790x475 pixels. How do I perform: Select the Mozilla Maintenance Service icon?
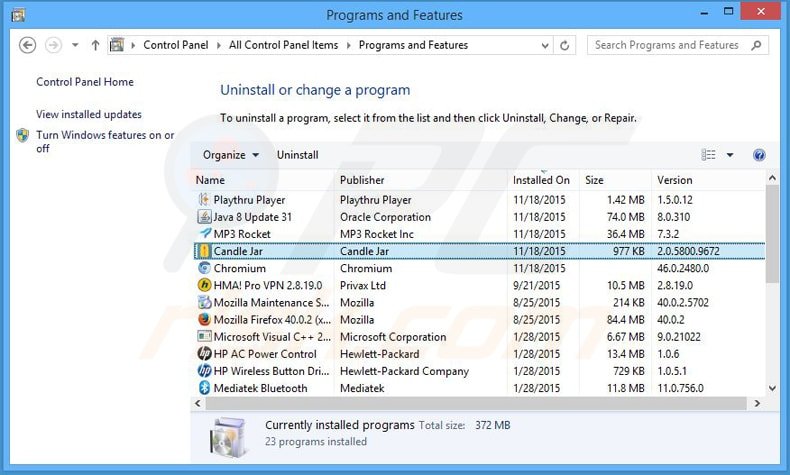pos(204,302)
